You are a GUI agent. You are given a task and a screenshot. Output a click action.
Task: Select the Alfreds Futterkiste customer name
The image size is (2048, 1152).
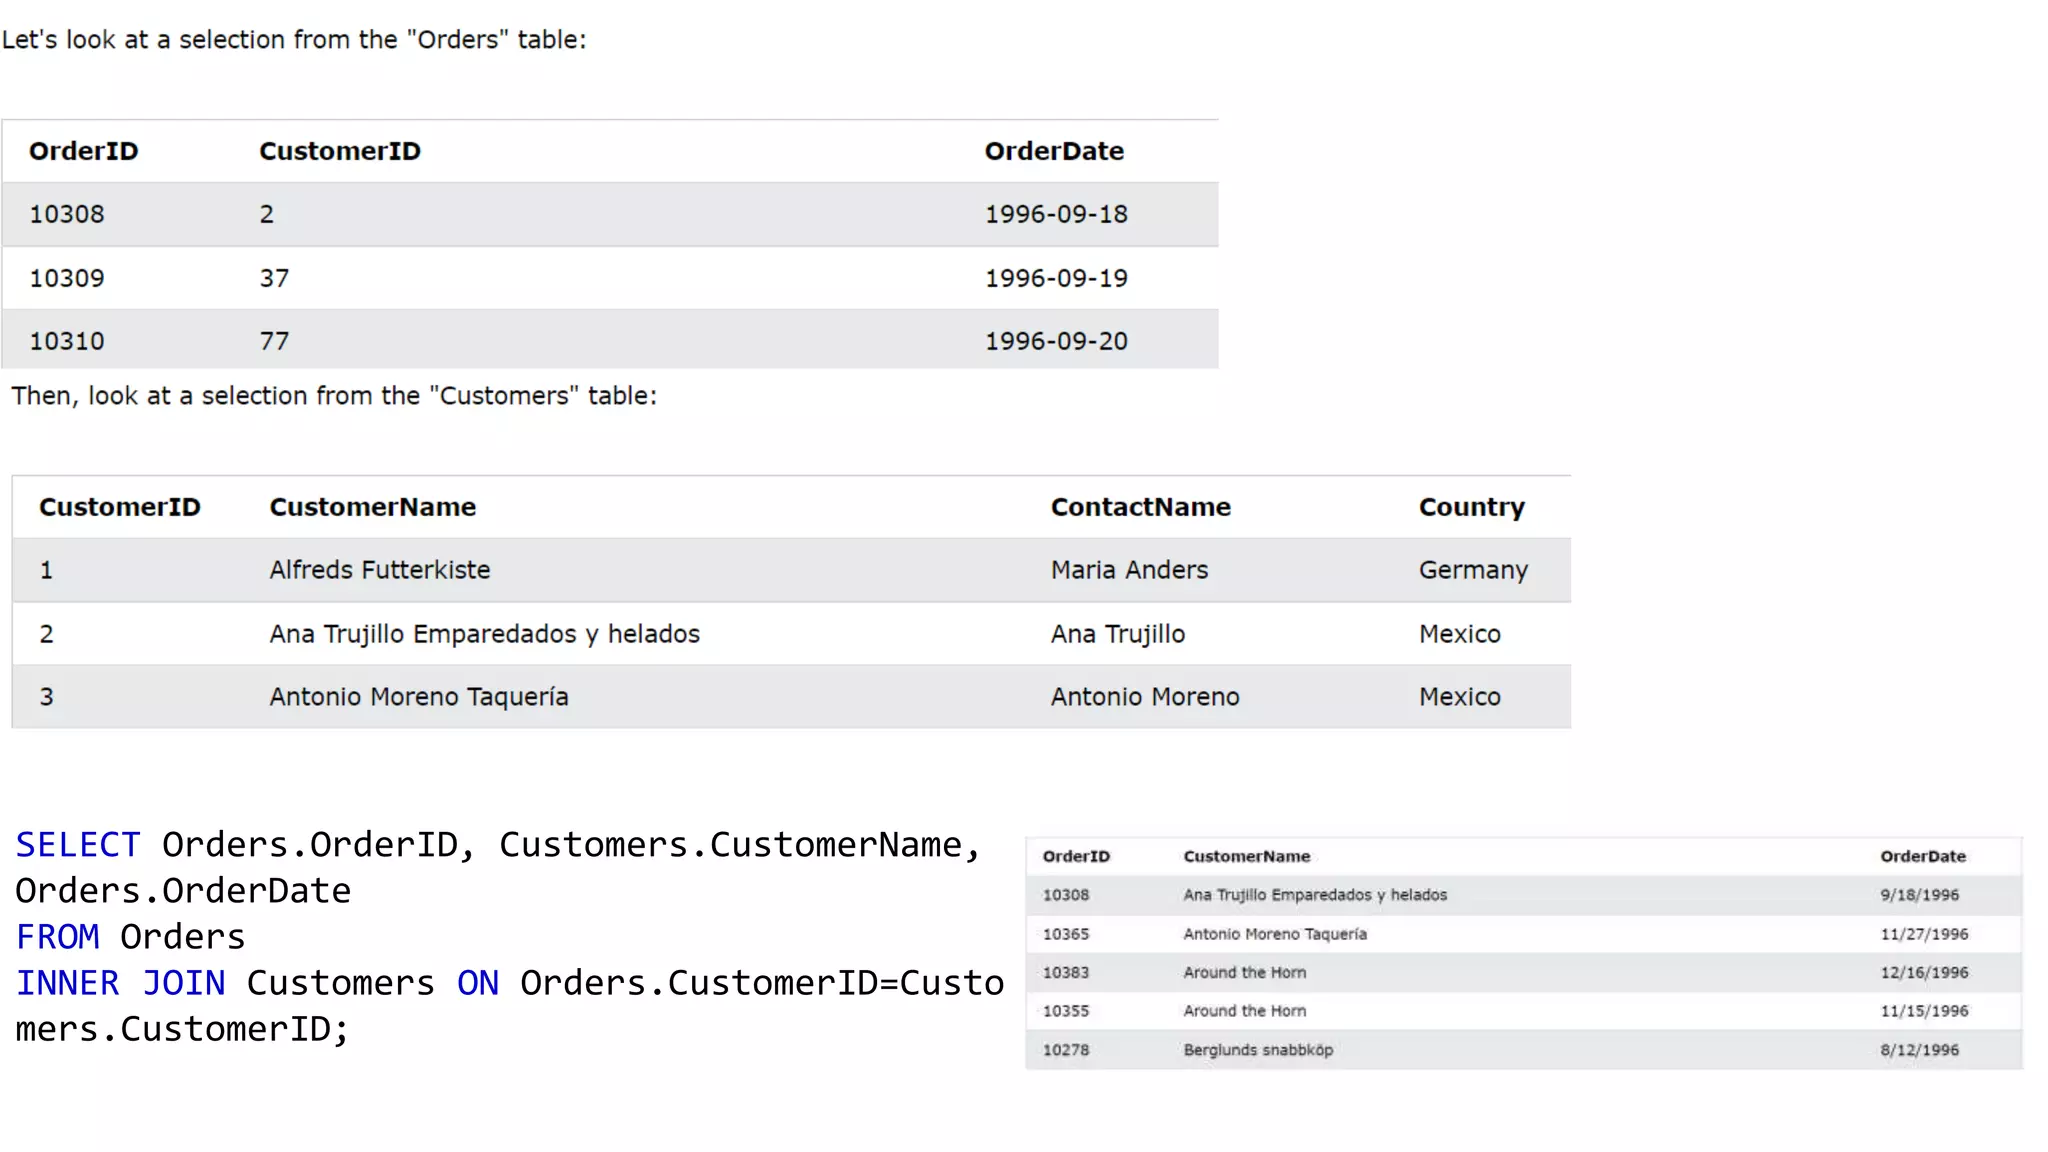point(379,570)
